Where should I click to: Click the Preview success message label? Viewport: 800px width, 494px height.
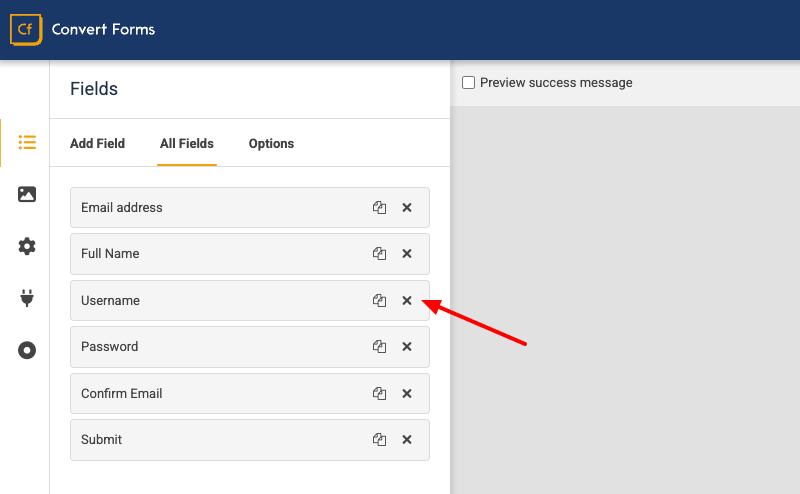(556, 83)
